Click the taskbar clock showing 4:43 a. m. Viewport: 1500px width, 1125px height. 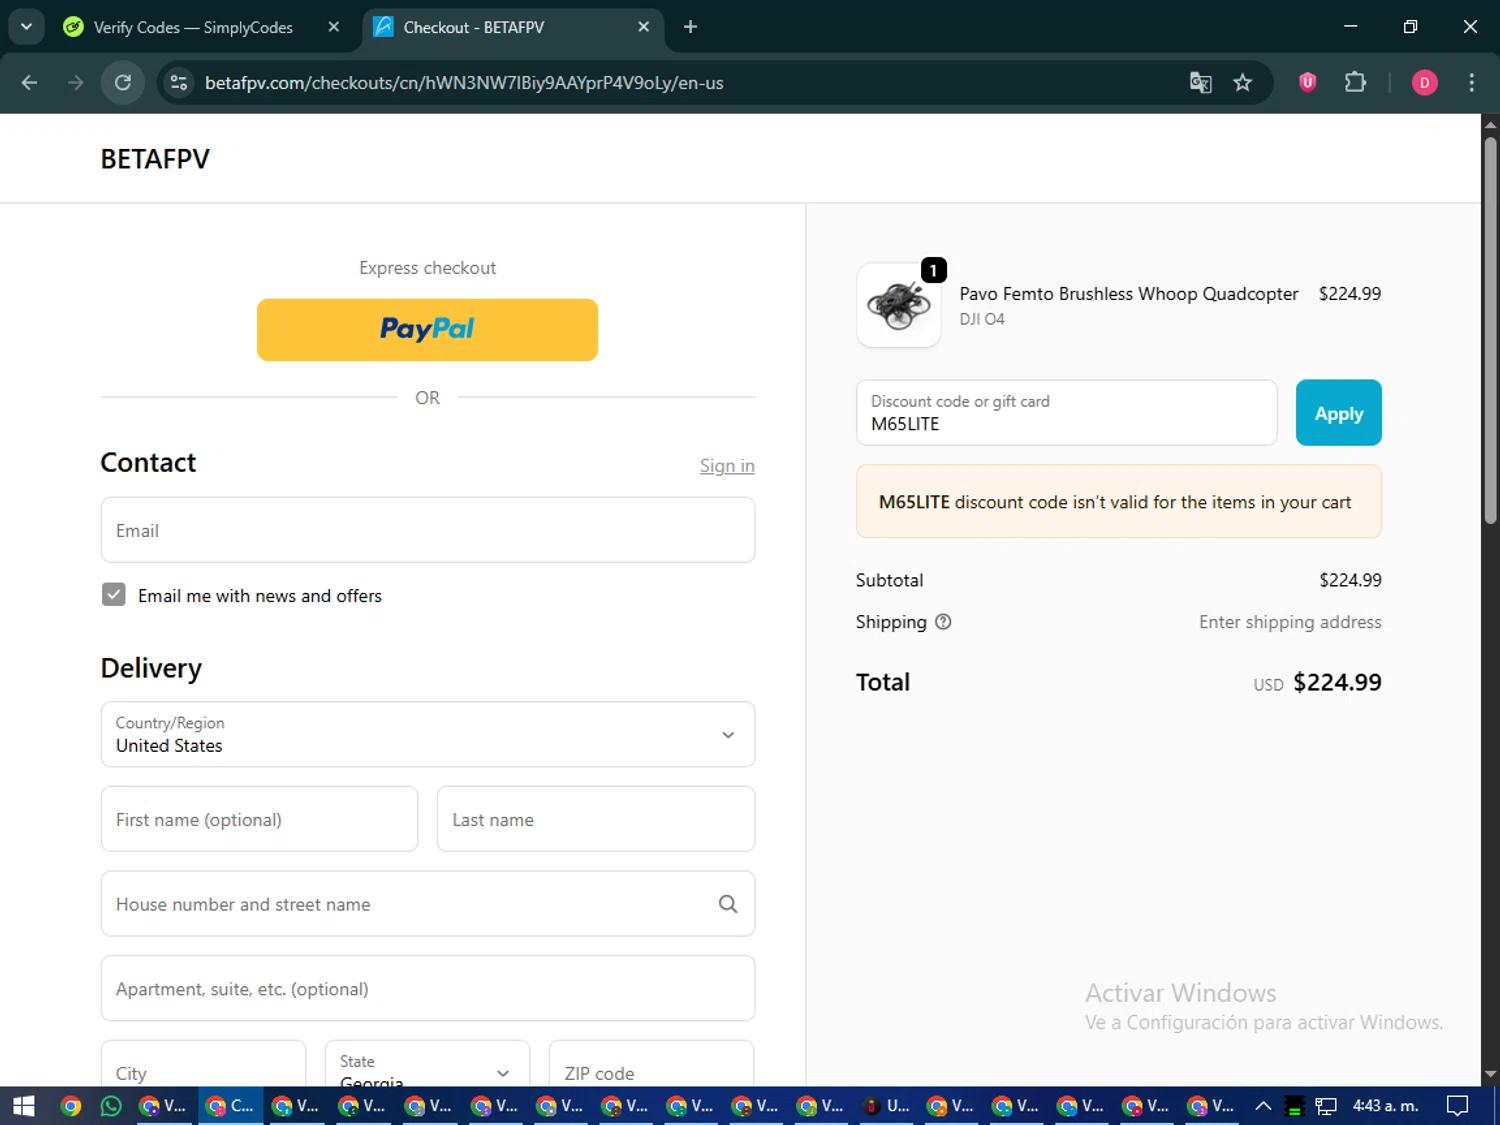tap(1386, 1106)
